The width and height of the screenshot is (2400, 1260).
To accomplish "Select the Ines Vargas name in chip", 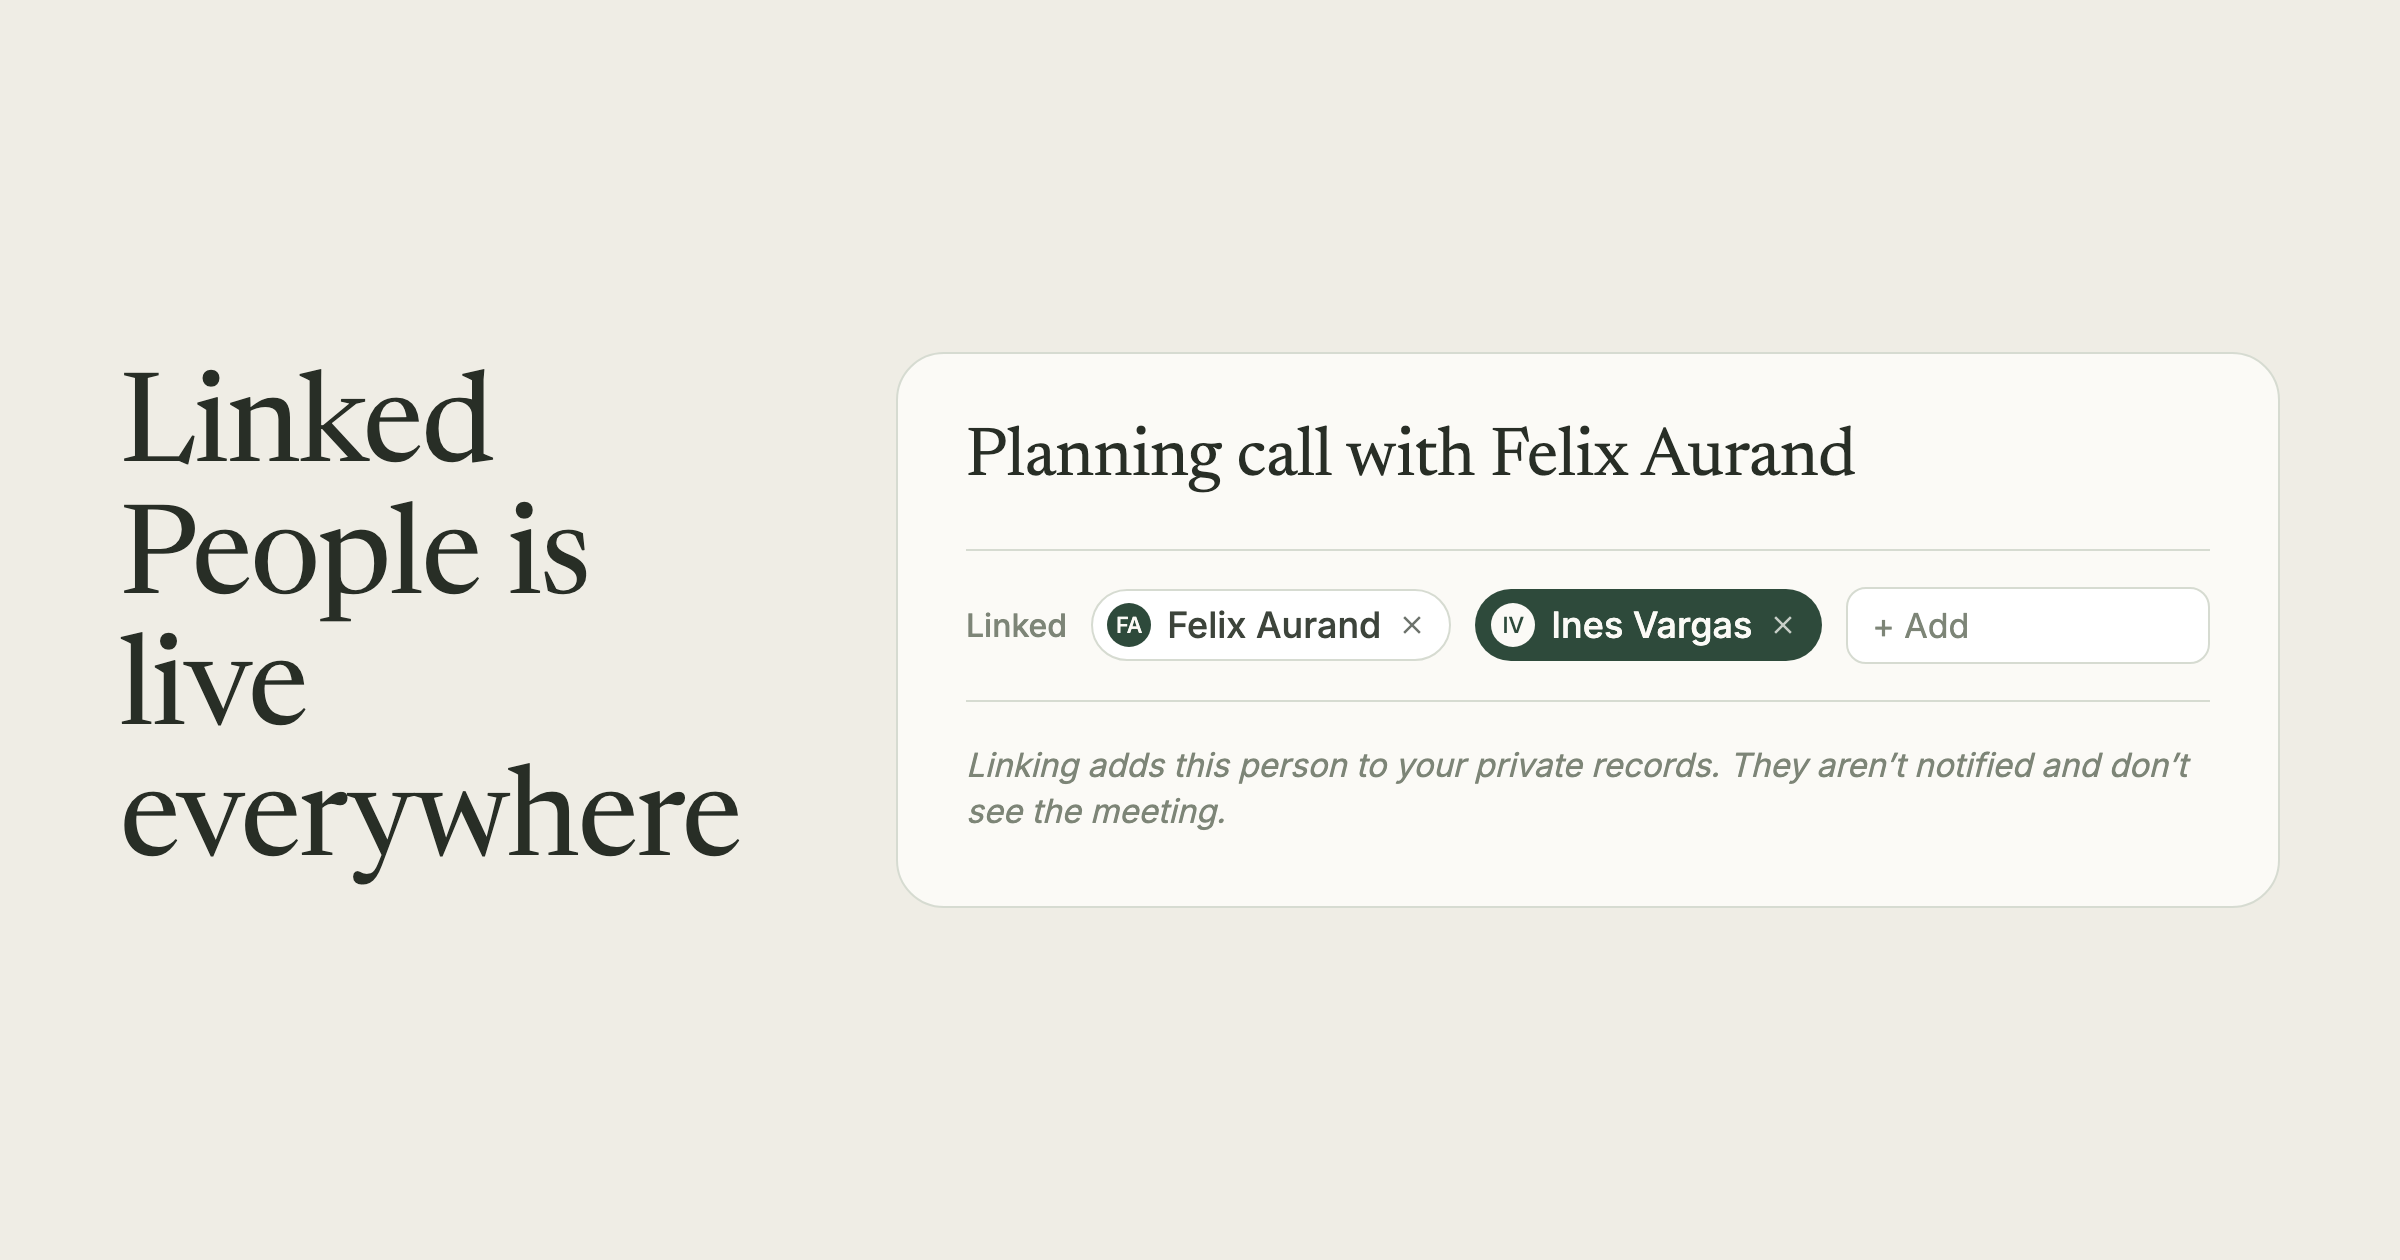I will (1651, 625).
